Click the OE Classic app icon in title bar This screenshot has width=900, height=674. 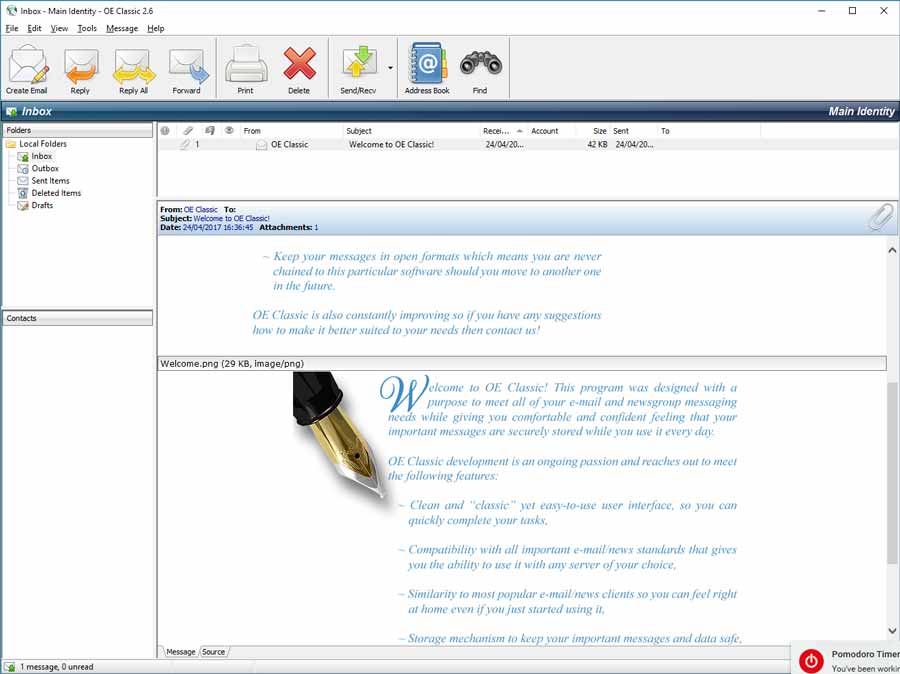(x=11, y=10)
